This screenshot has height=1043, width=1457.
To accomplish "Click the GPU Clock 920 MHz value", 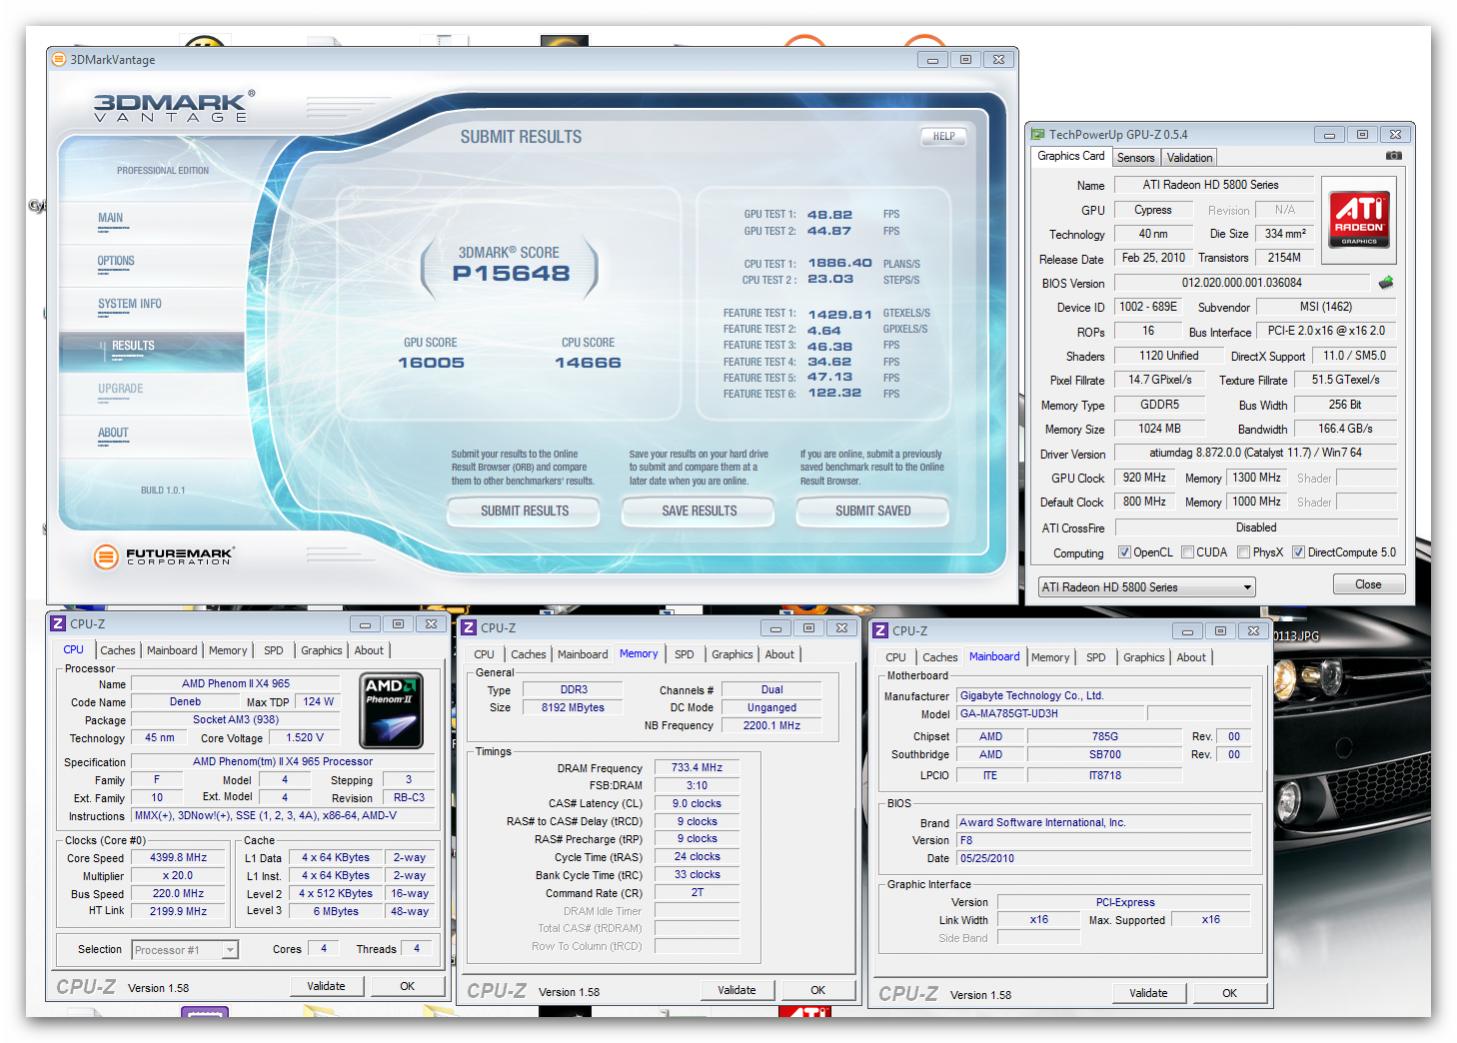I will pyautogui.click(x=1144, y=478).
